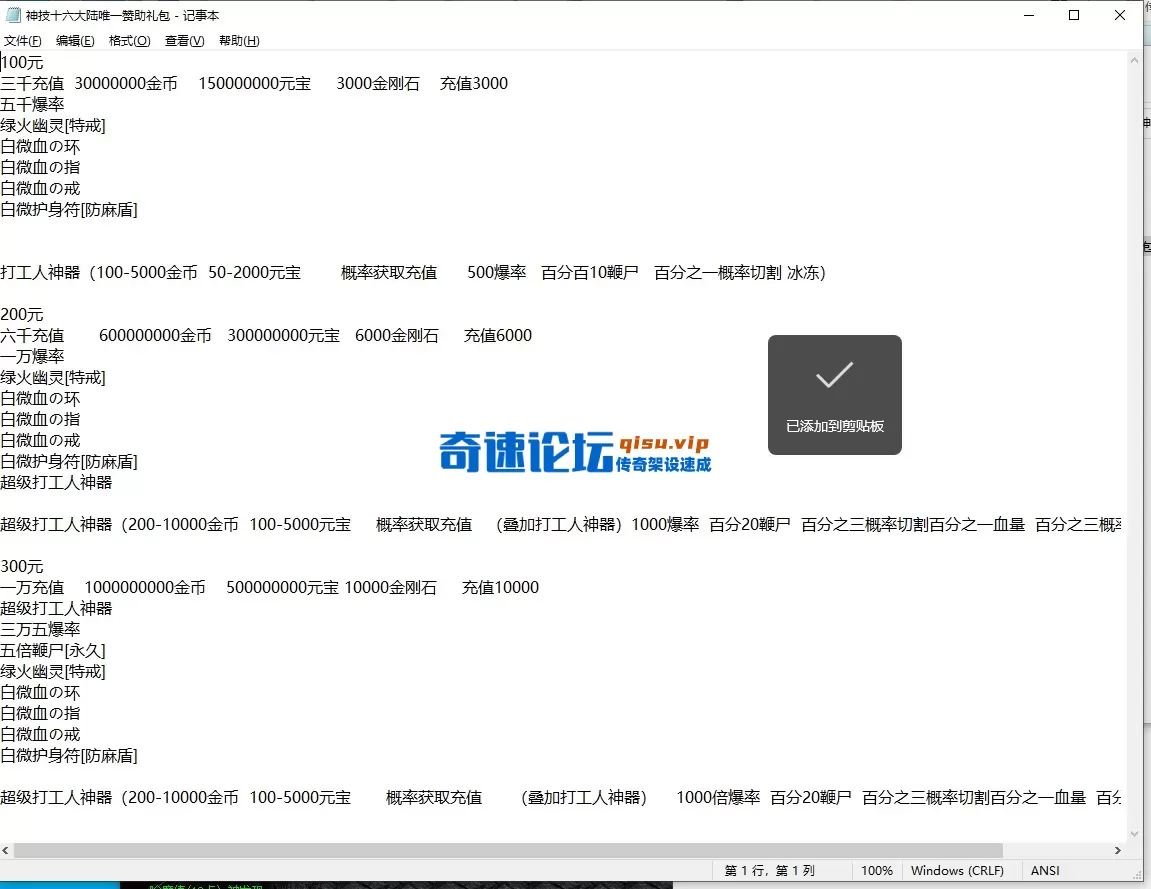
Task: Click the text 500000000元宝
Action: (283, 587)
